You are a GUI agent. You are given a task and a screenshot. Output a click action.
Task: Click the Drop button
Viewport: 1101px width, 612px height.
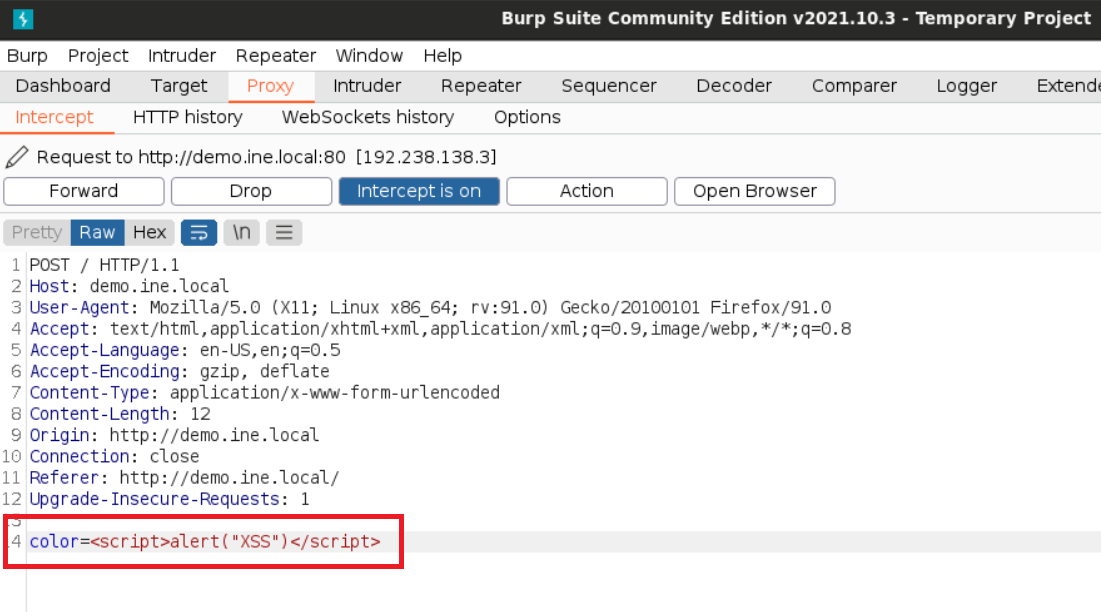point(251,191)
